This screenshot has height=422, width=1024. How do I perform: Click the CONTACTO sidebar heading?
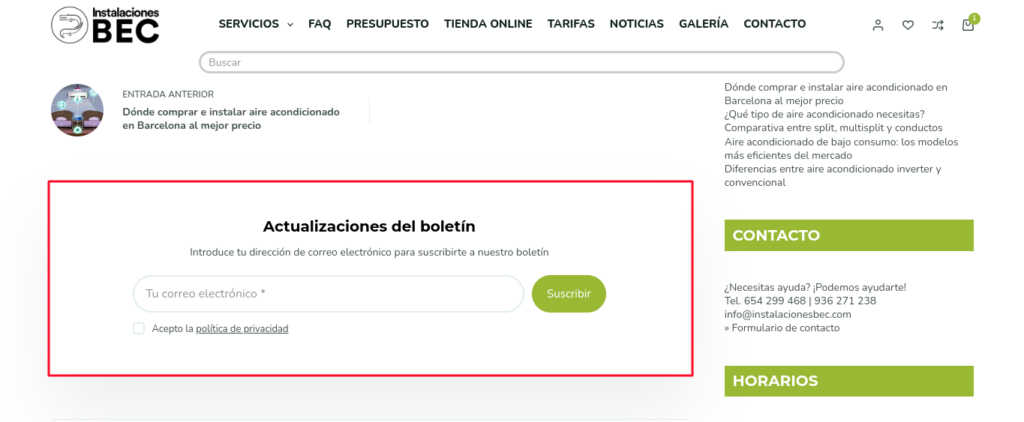(x=848, y=235)
